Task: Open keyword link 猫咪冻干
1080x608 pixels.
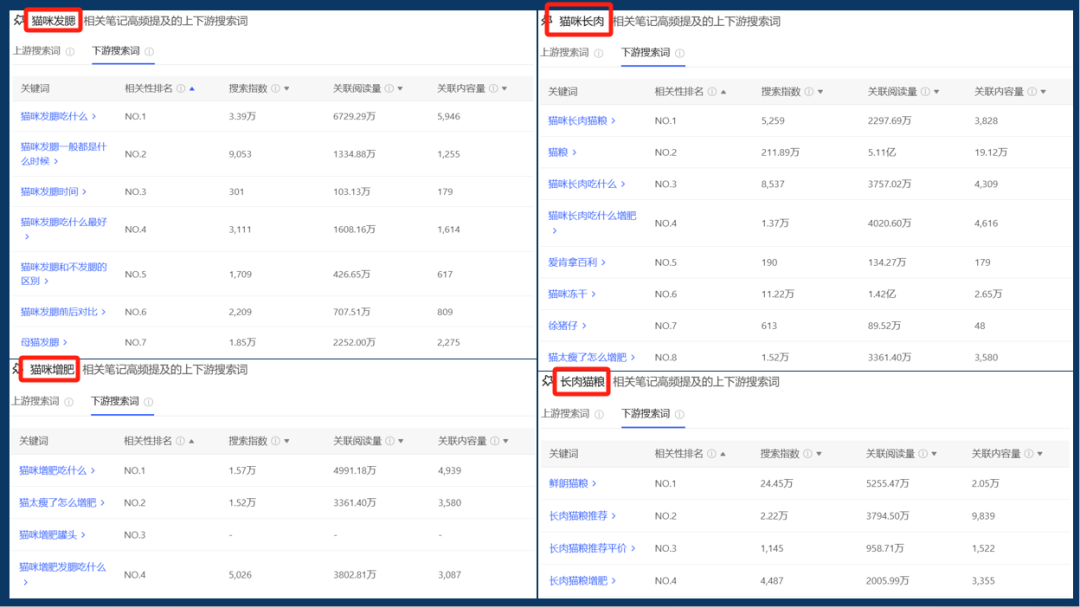Action: click(x=572, y=294)
